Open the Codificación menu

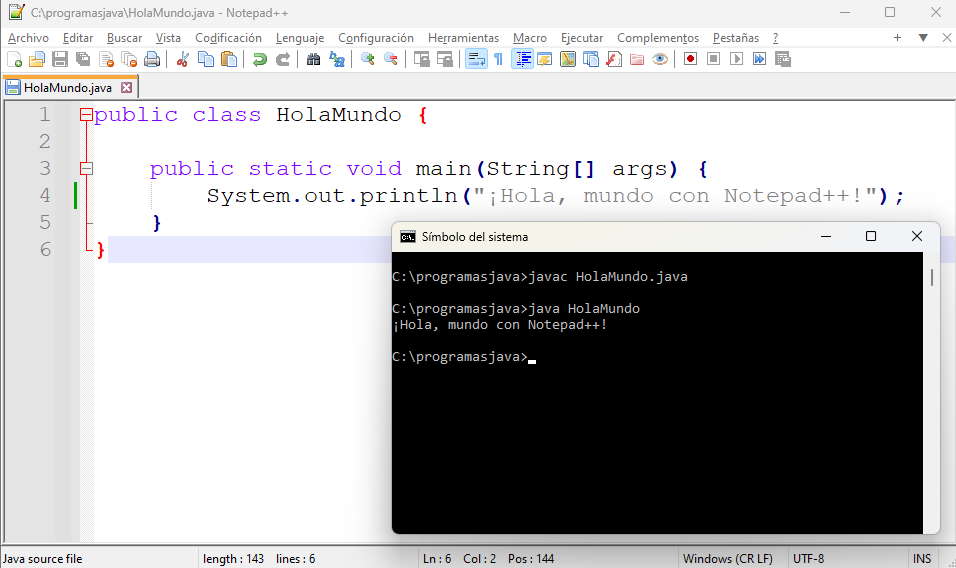click(x=228, y=38)
